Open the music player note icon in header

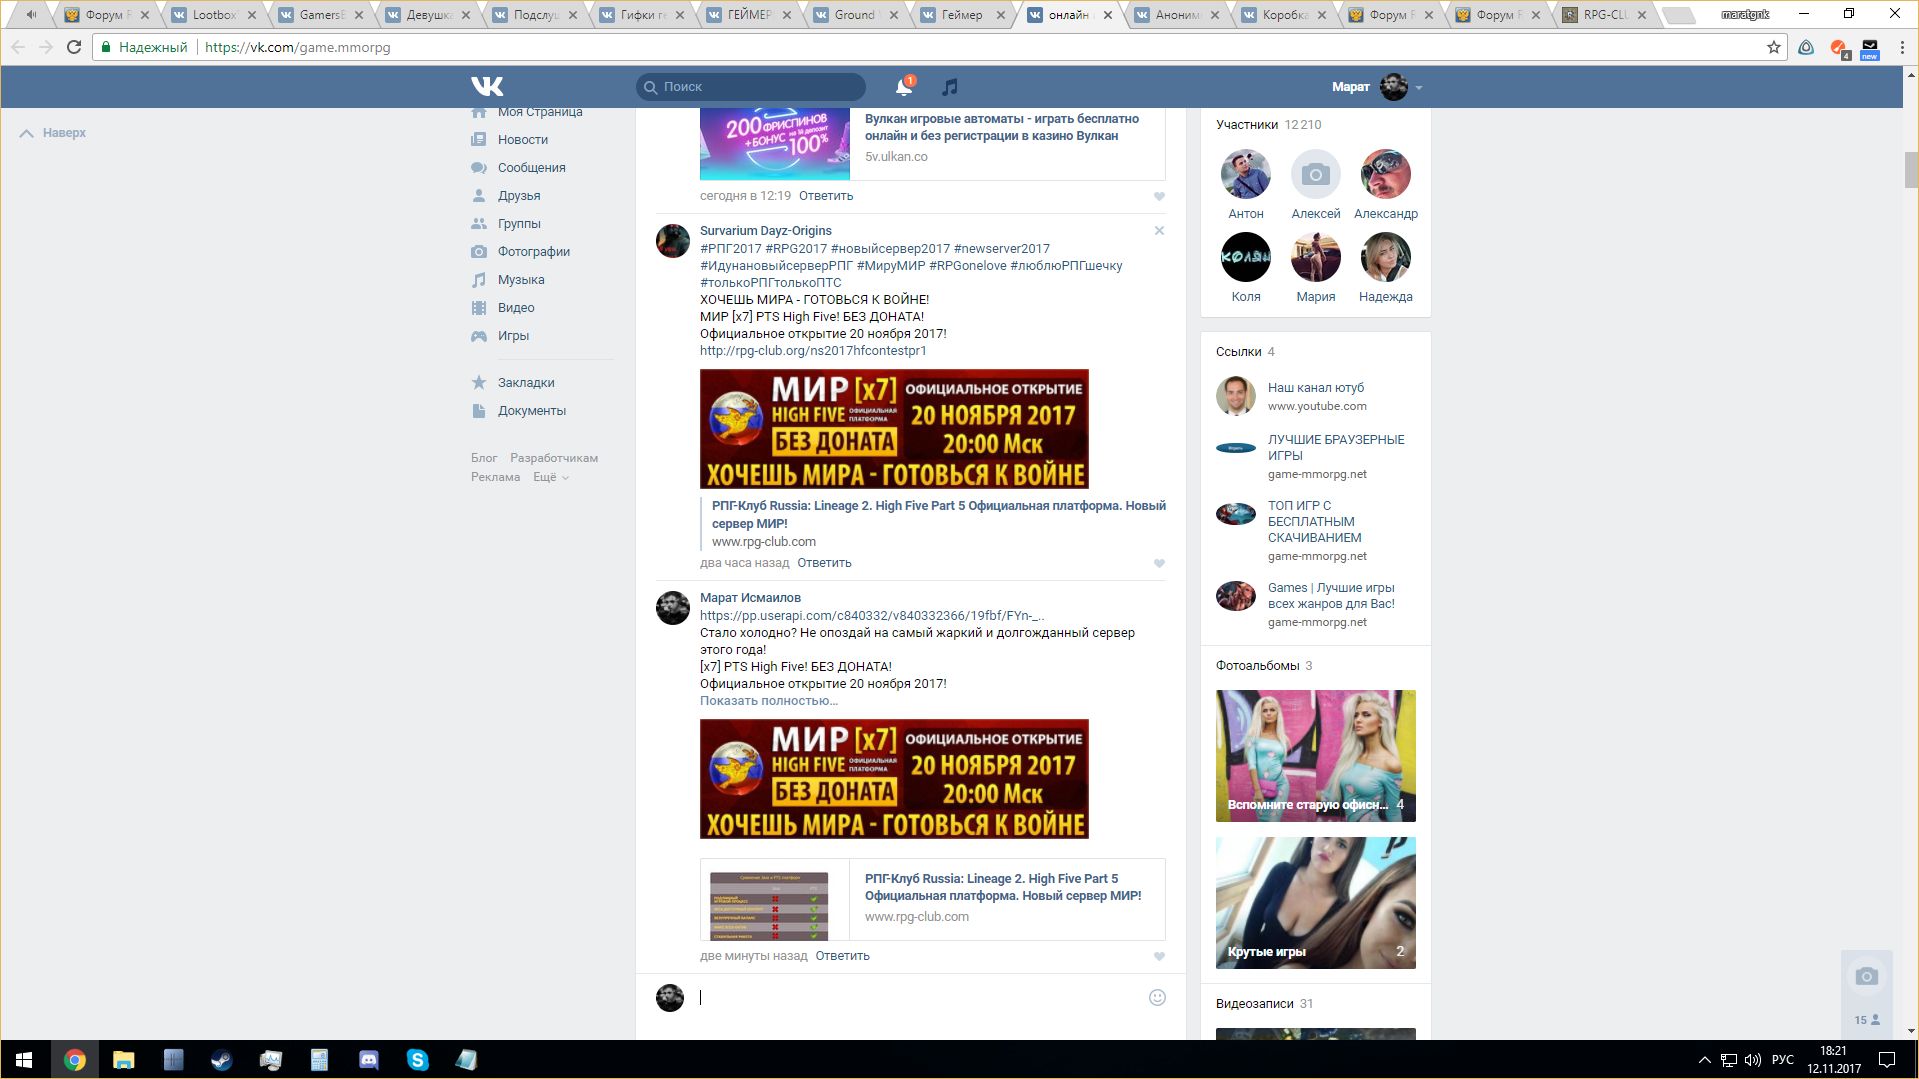coord(950,87)
